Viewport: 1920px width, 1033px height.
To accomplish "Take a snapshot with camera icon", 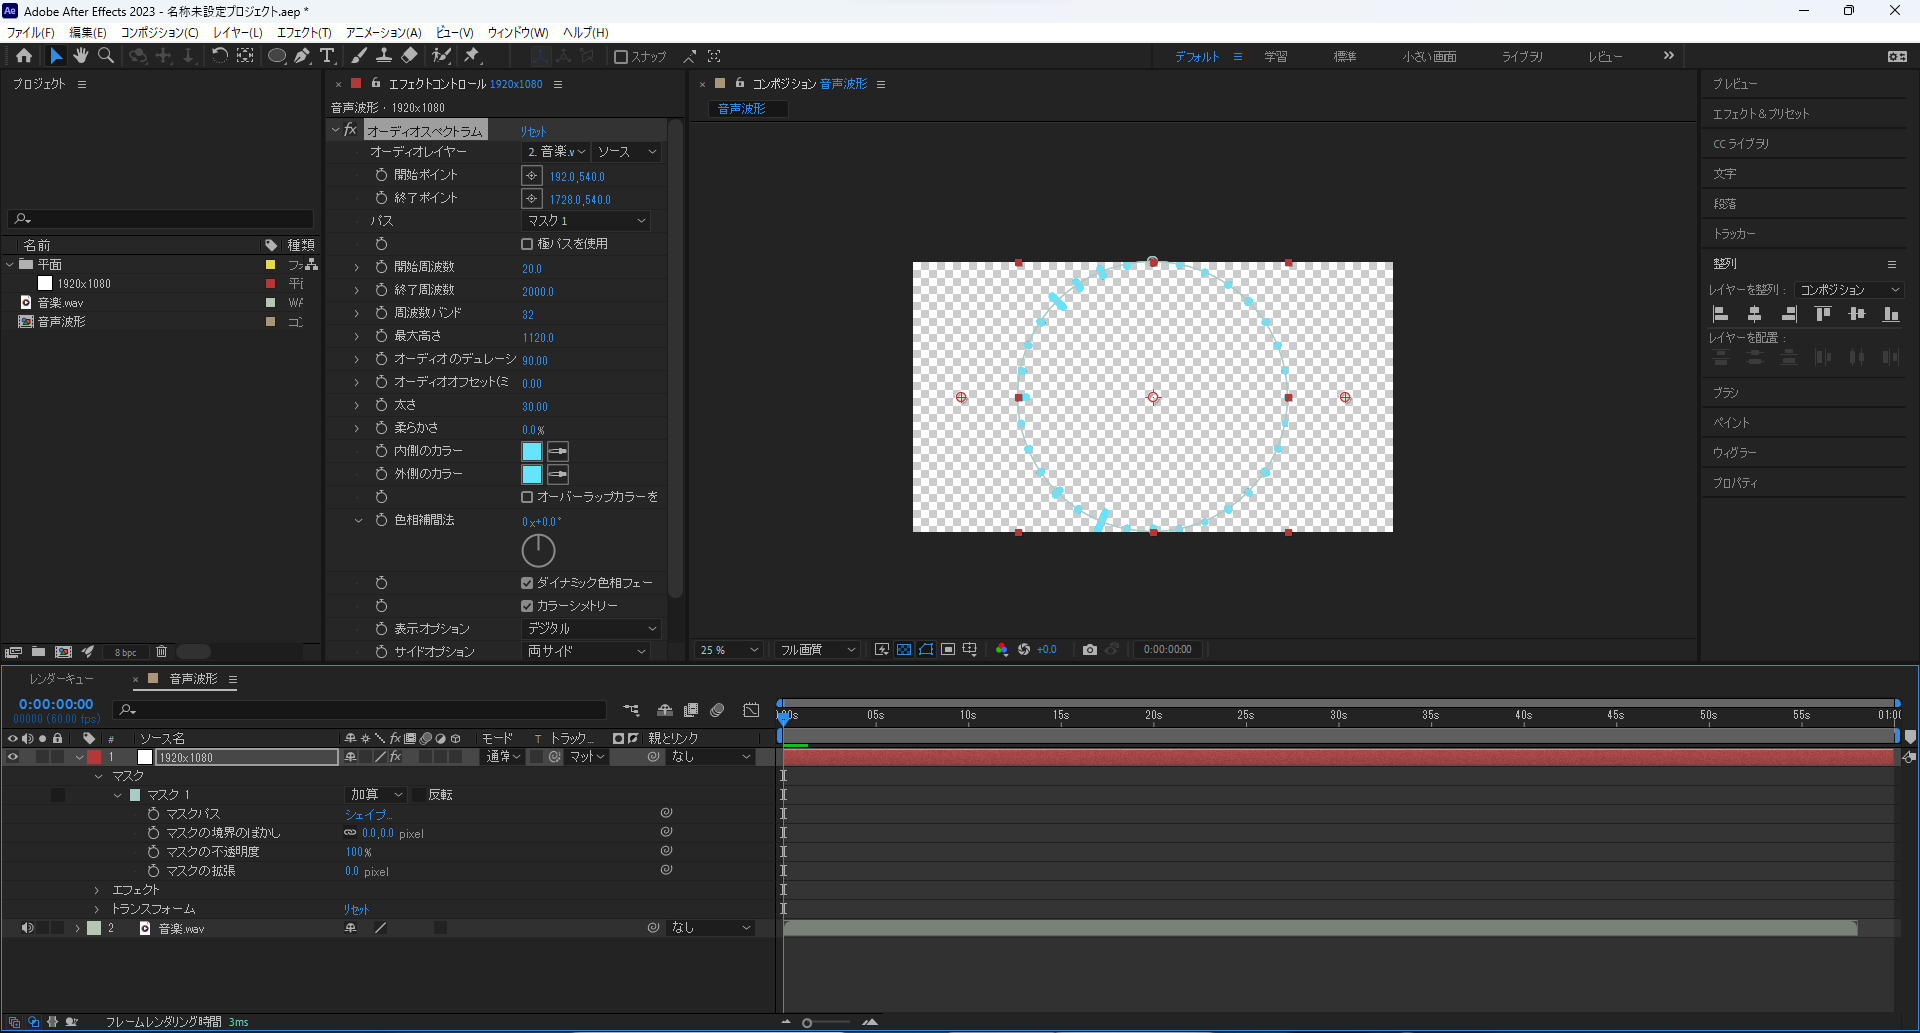I will 1090,650.
